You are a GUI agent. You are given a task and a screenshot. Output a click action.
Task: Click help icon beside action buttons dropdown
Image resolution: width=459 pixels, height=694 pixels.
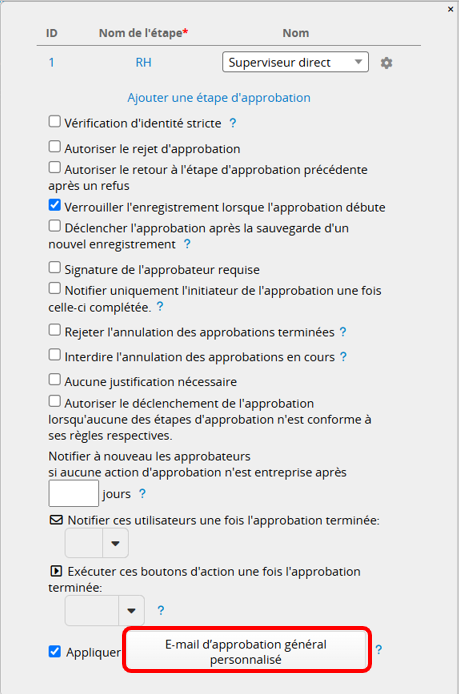[161, 610]
